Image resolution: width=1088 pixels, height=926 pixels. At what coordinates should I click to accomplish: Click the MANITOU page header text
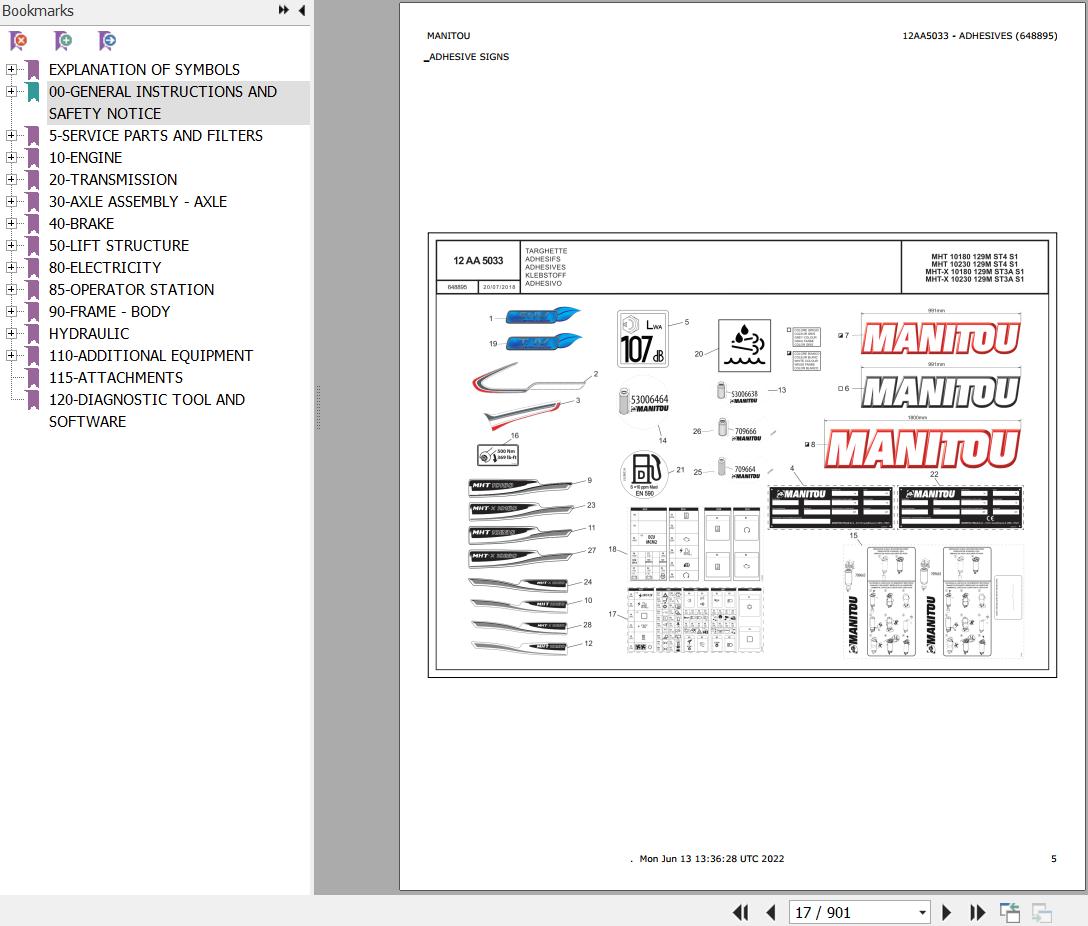[x=448, y=35]
